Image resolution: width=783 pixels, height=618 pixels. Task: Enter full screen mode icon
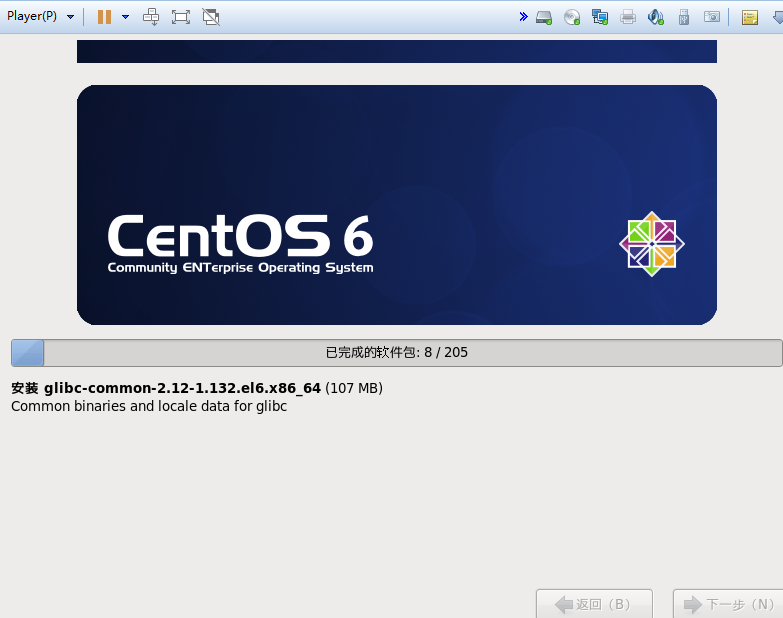pyautogui.click(x=181, y=17)
